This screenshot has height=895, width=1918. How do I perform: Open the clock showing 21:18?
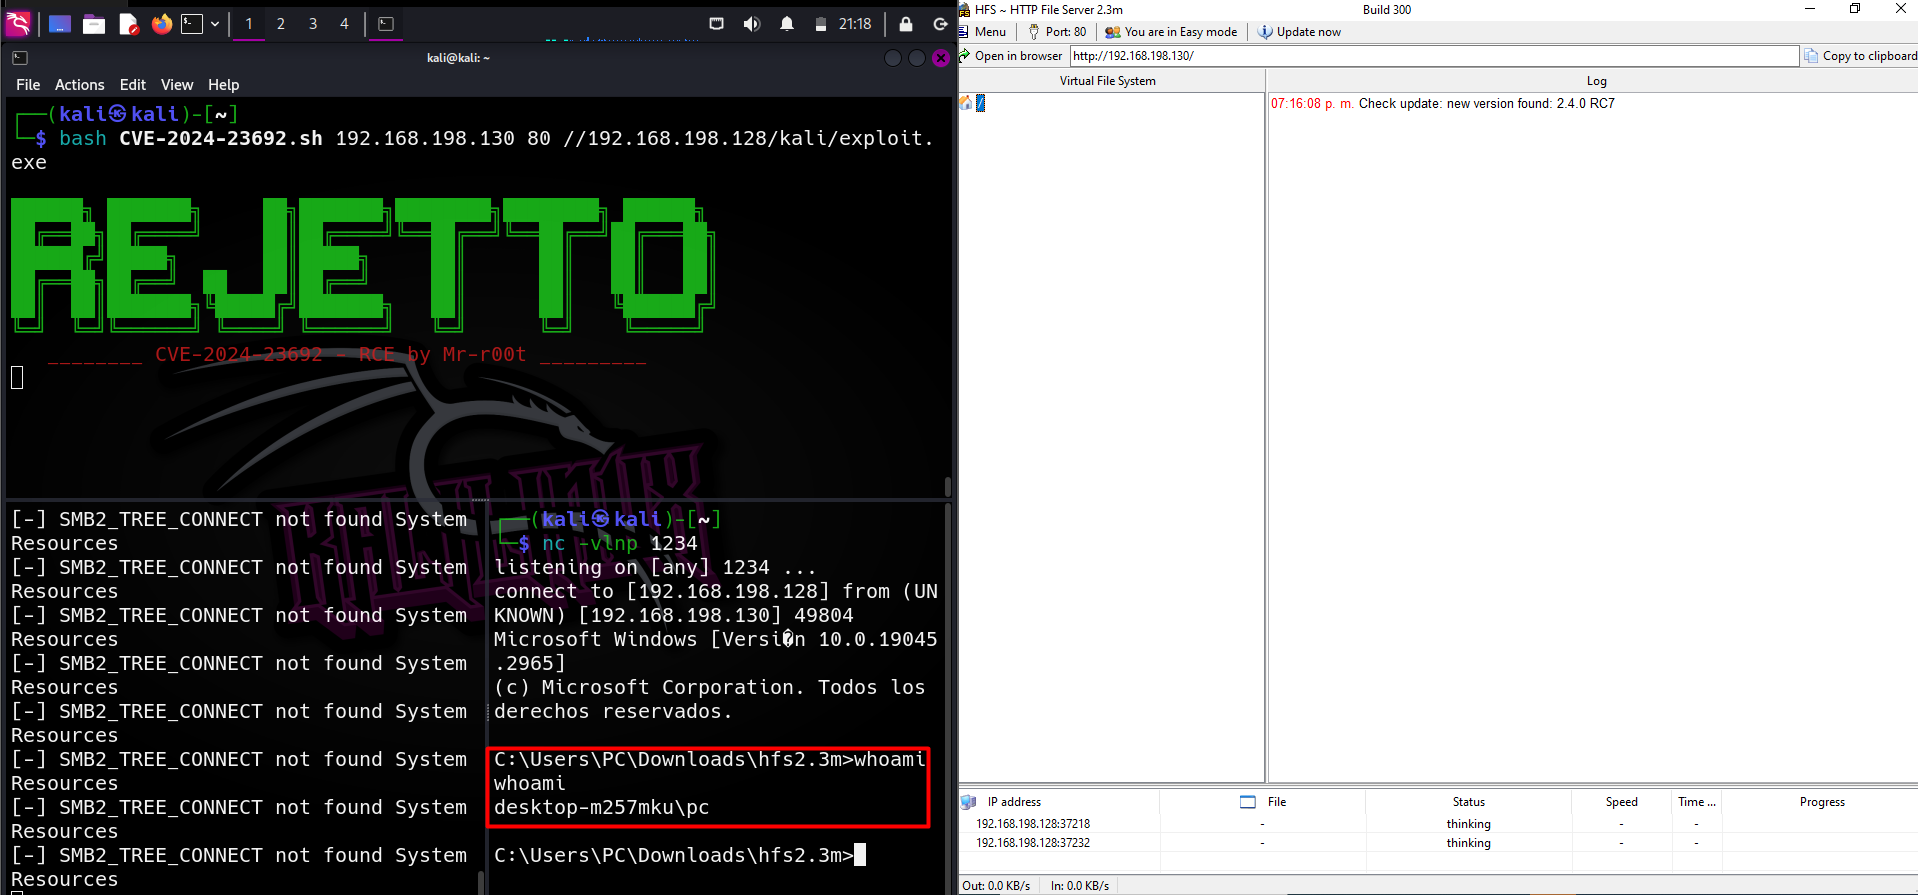(x=855, y=24)
